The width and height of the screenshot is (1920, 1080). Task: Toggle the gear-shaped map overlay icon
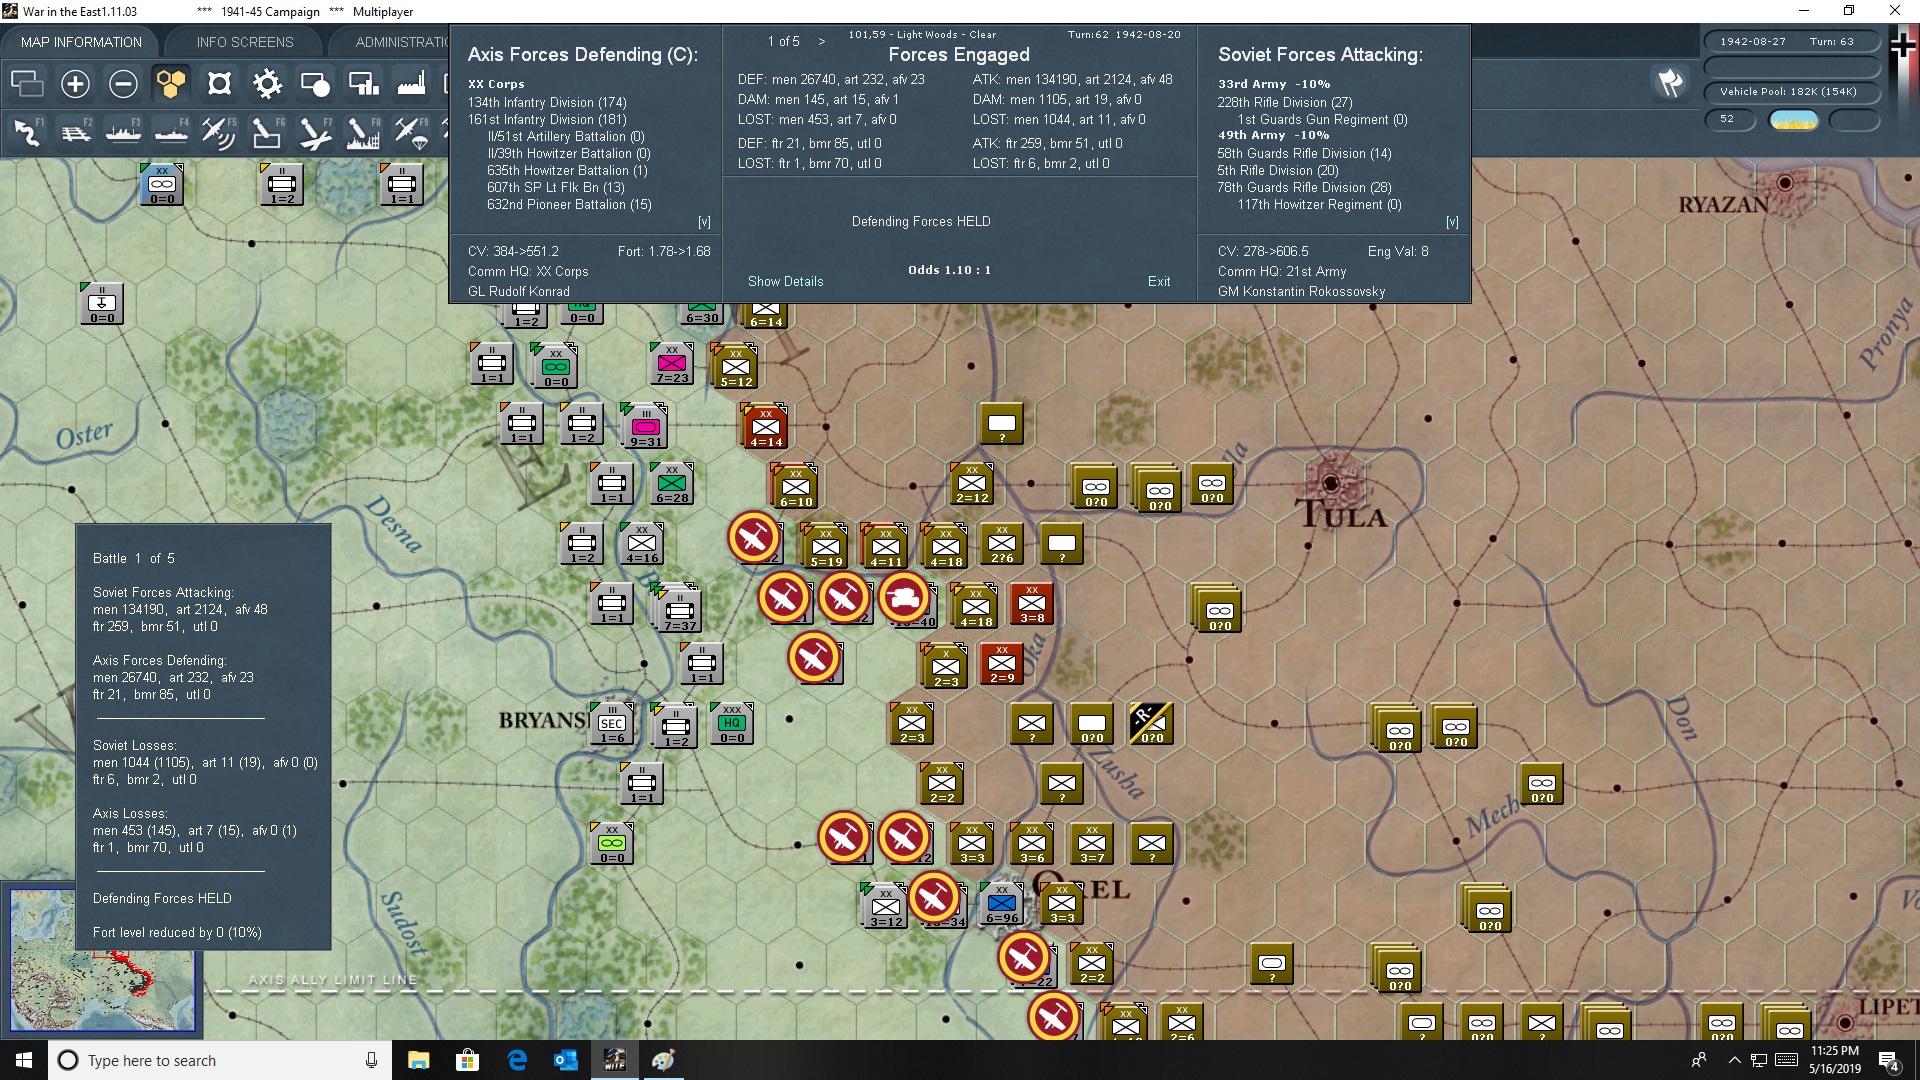pos(267,84)
